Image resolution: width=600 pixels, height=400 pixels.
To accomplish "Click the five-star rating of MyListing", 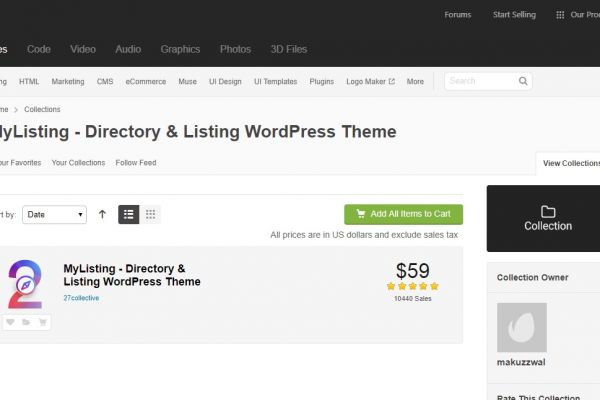I will [412, 286].
